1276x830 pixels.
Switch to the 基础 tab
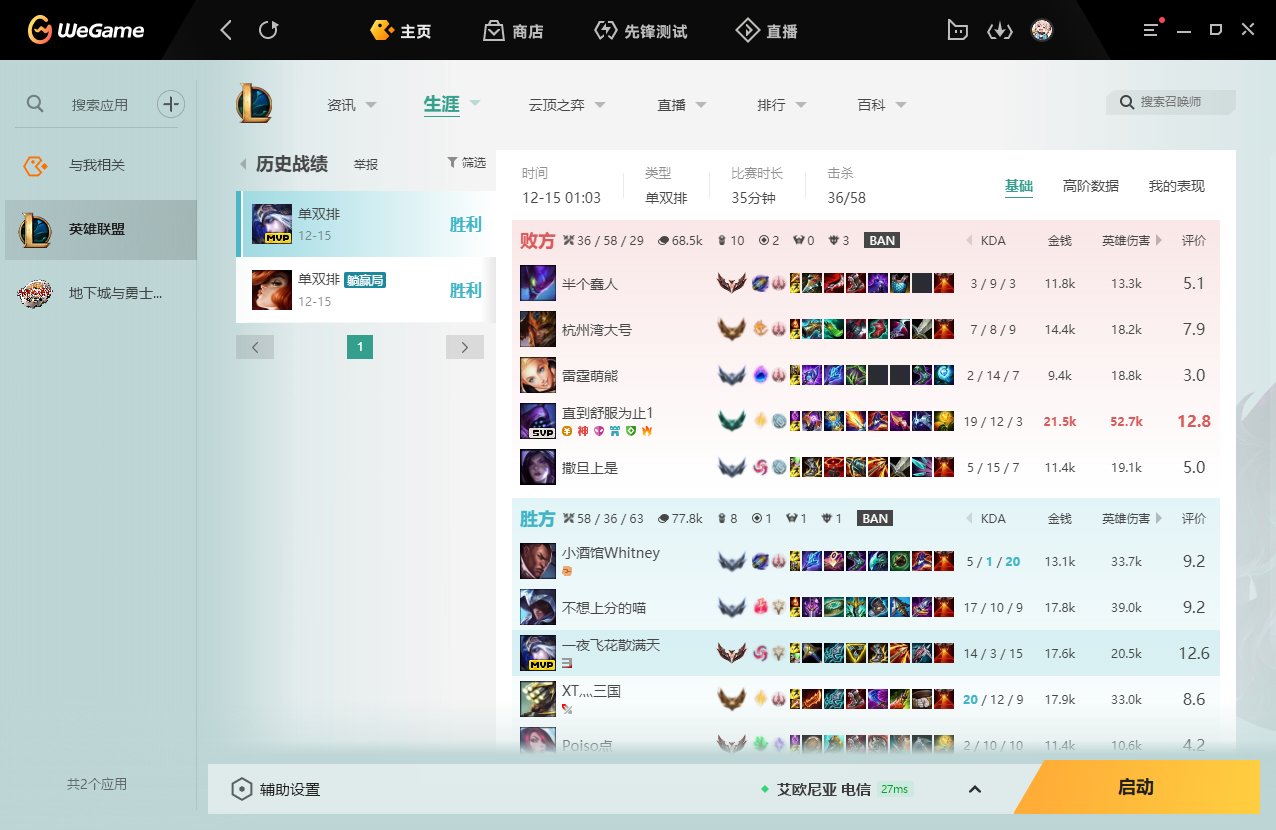(x=1019, y=186)
